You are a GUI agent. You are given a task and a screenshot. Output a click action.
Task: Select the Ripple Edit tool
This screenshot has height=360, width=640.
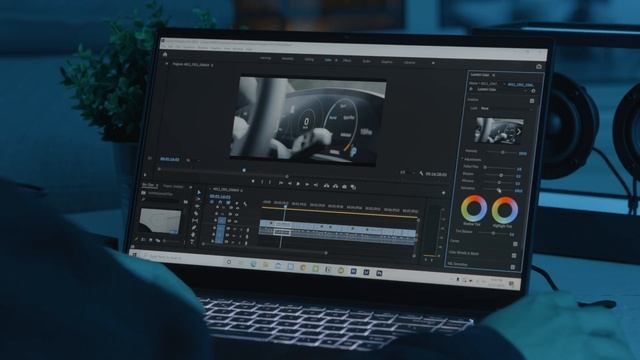click(198, 206)
